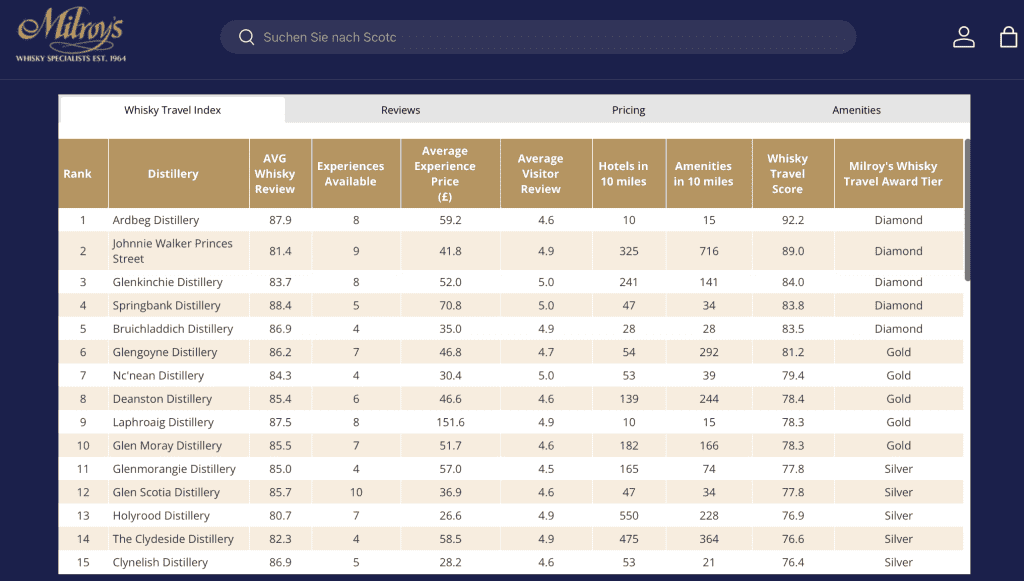The width and height of the screenshot is (1024, 581).
Task: Click the Rank column header
Action: pyautogui.click(x=83, y=174)
